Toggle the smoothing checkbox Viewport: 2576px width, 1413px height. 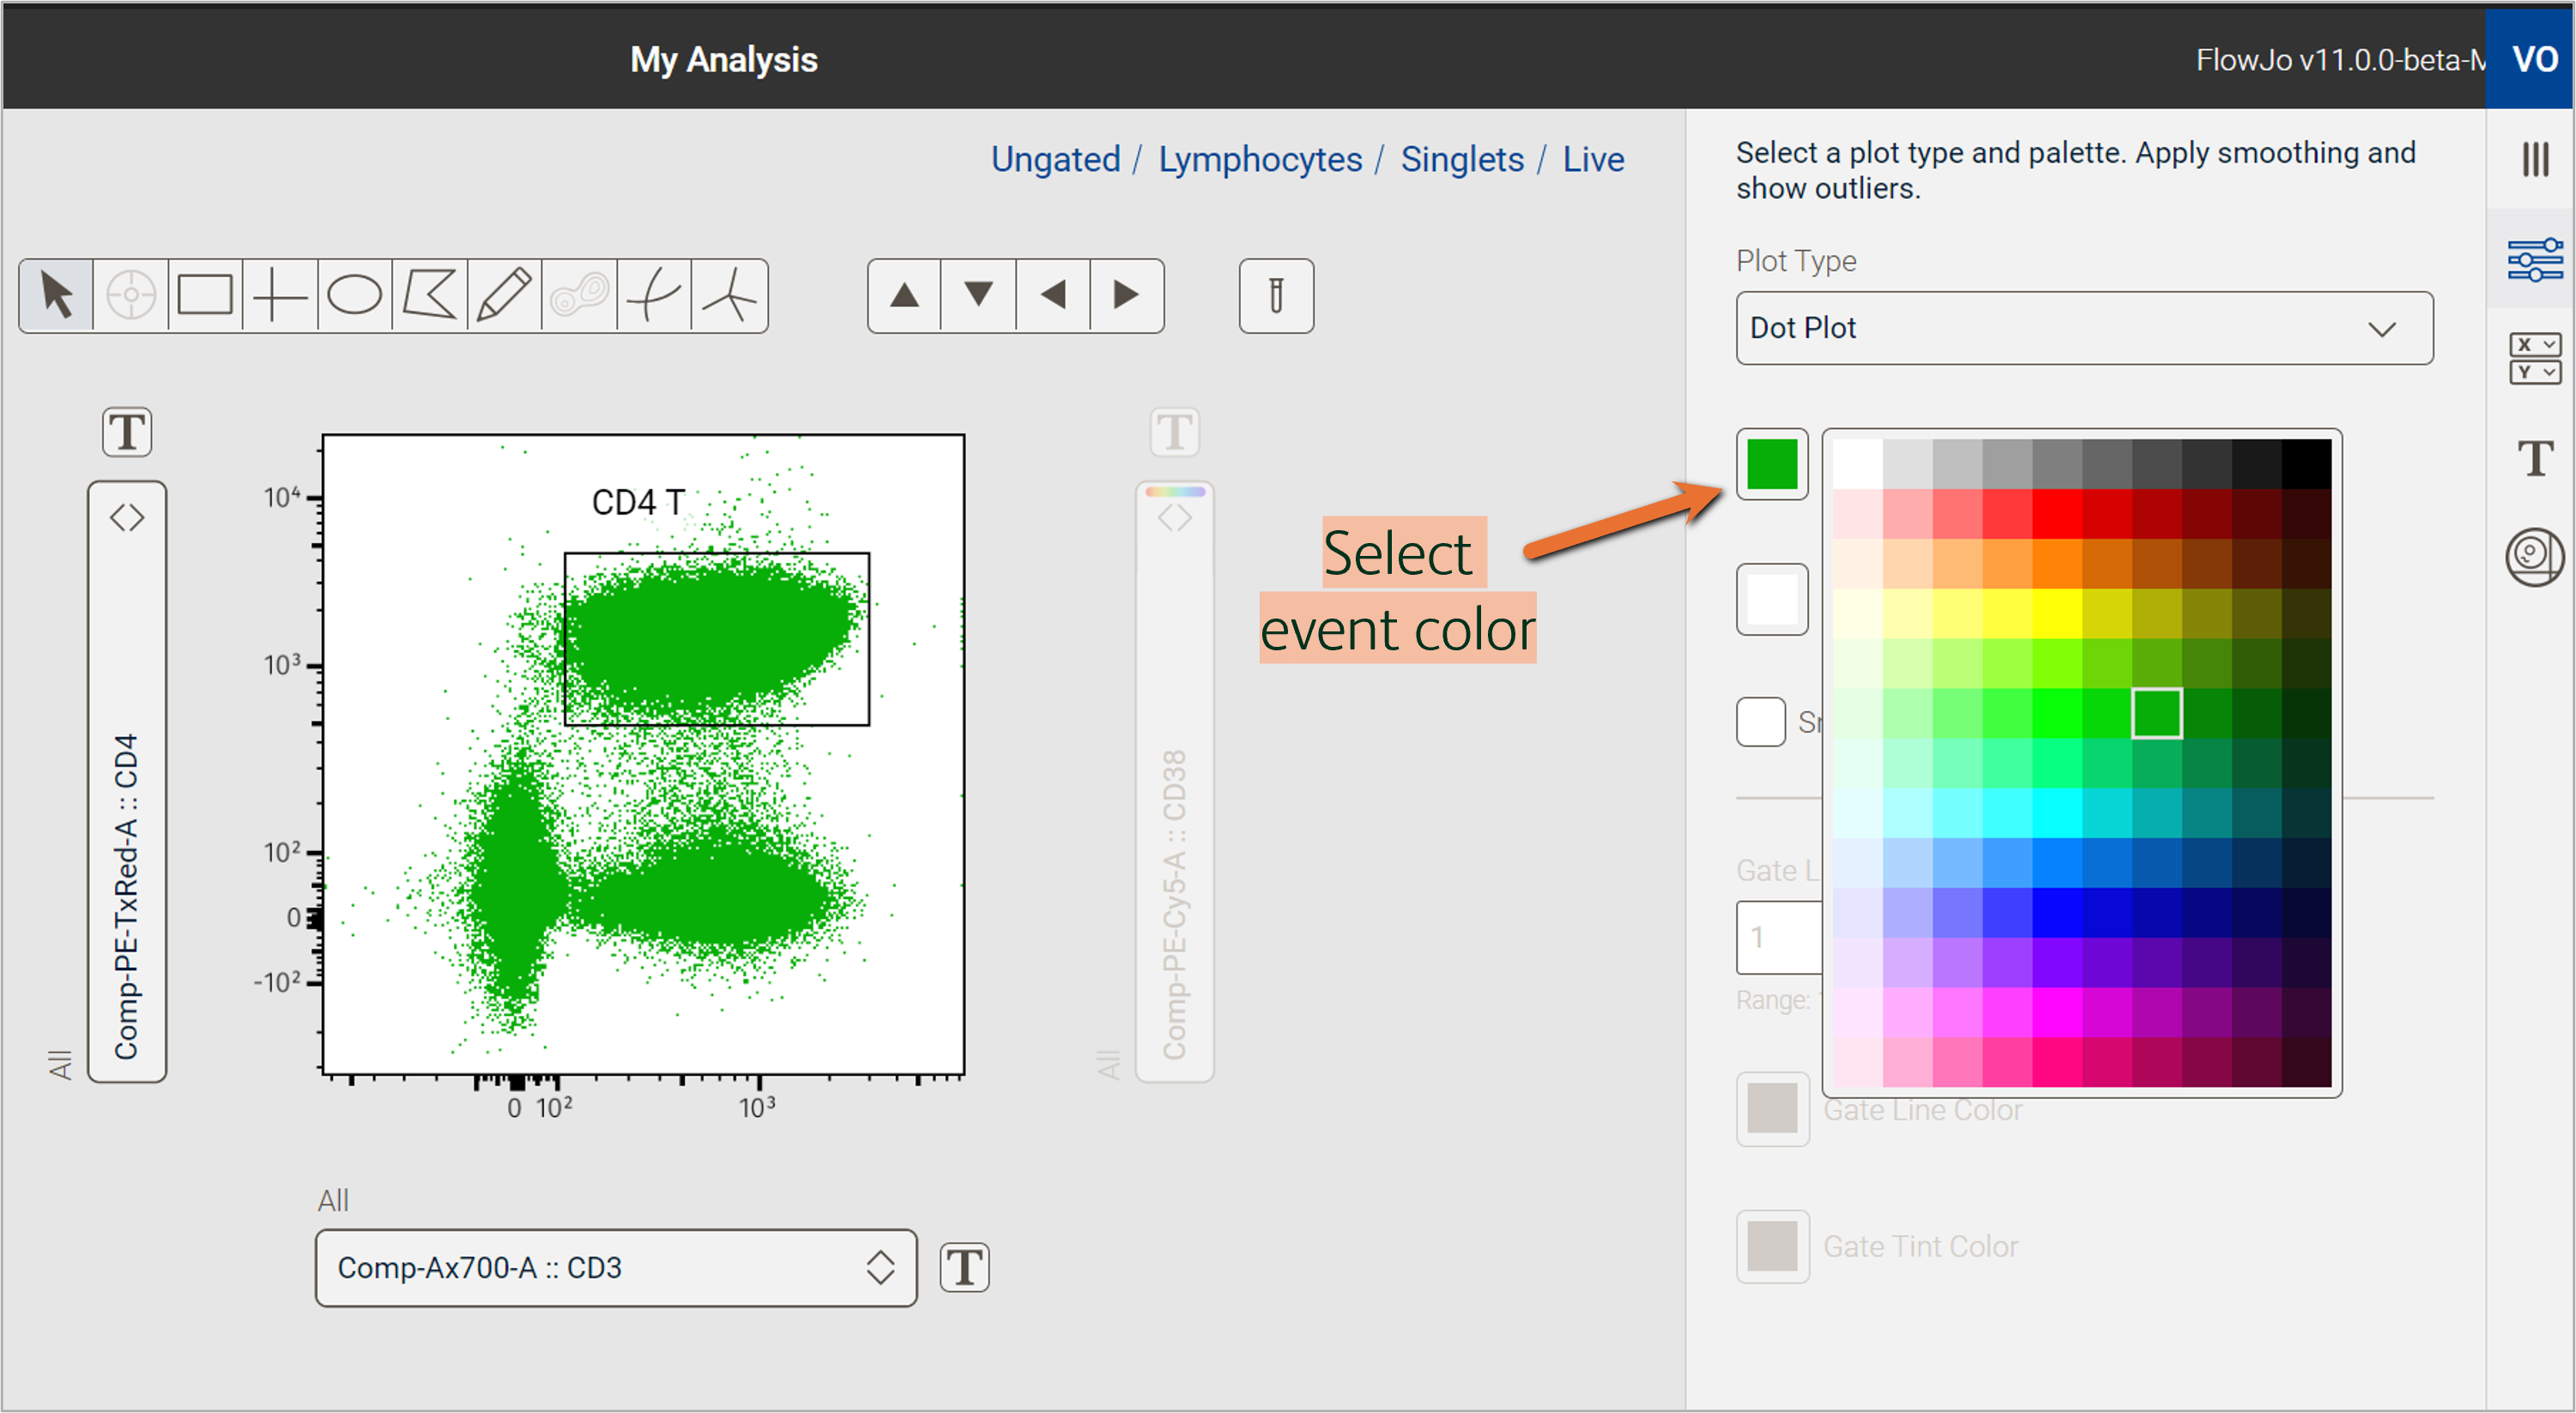pos(1761,722)
